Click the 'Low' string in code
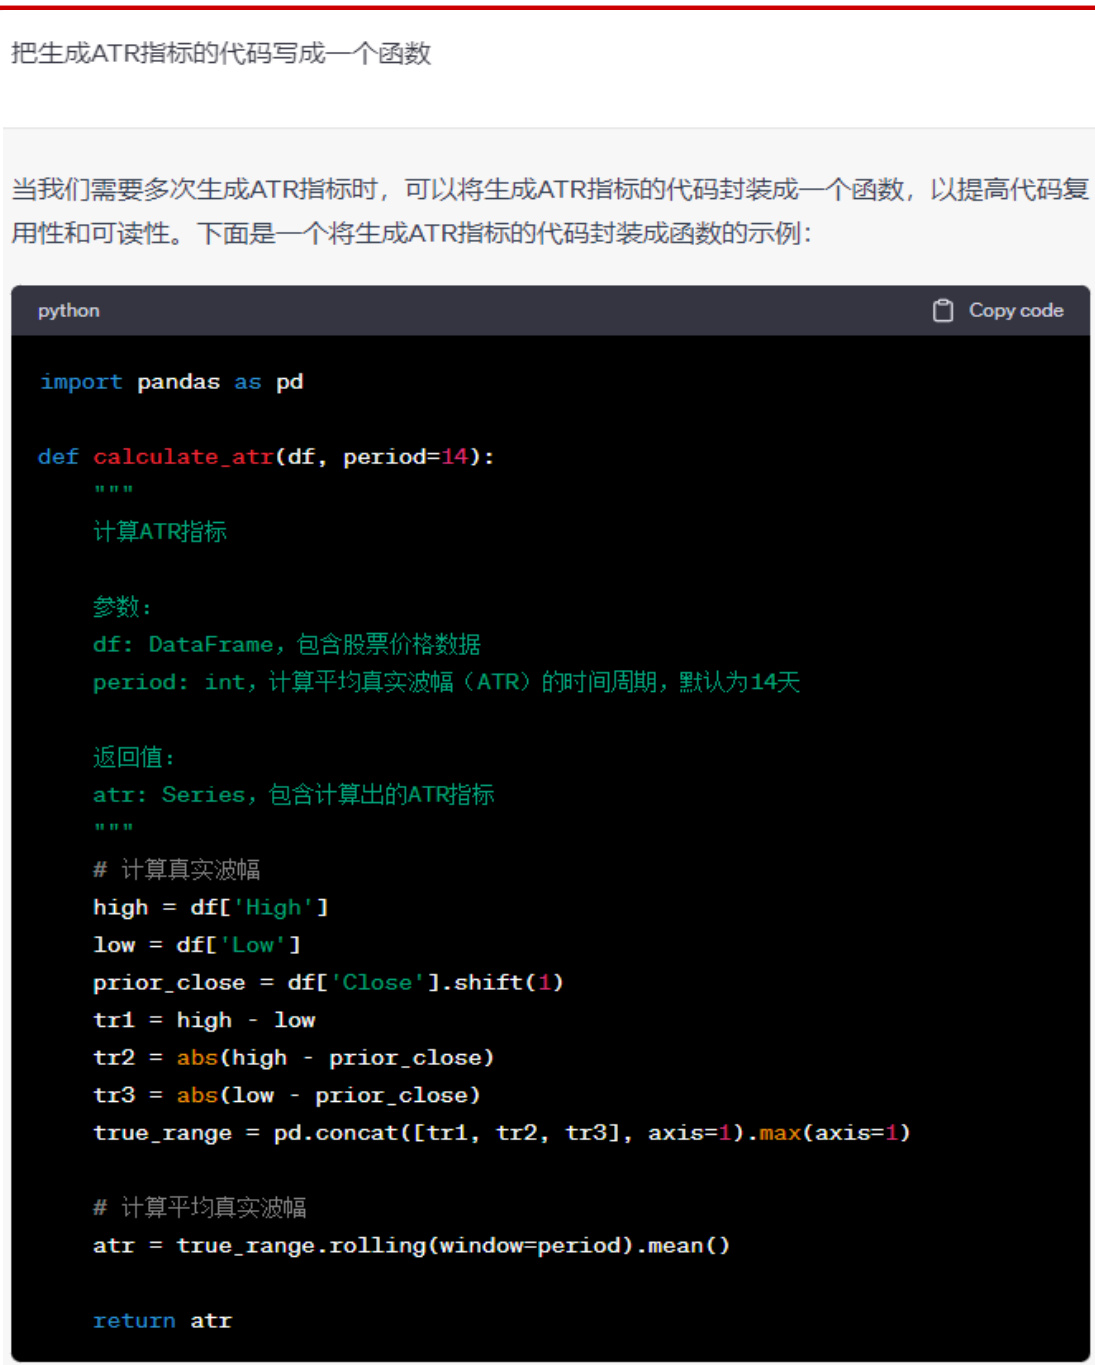Viewport: 1095px width, 1365px height. click(253, 945)
